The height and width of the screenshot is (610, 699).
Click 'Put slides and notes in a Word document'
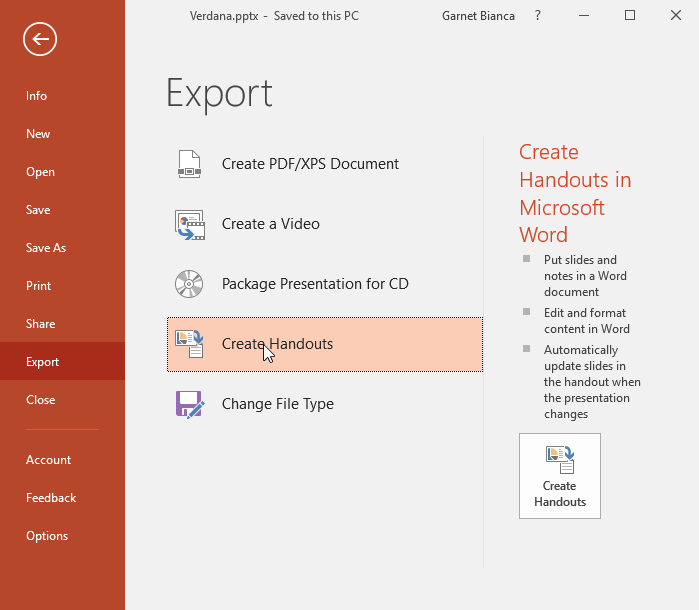(x=585, y=276)
